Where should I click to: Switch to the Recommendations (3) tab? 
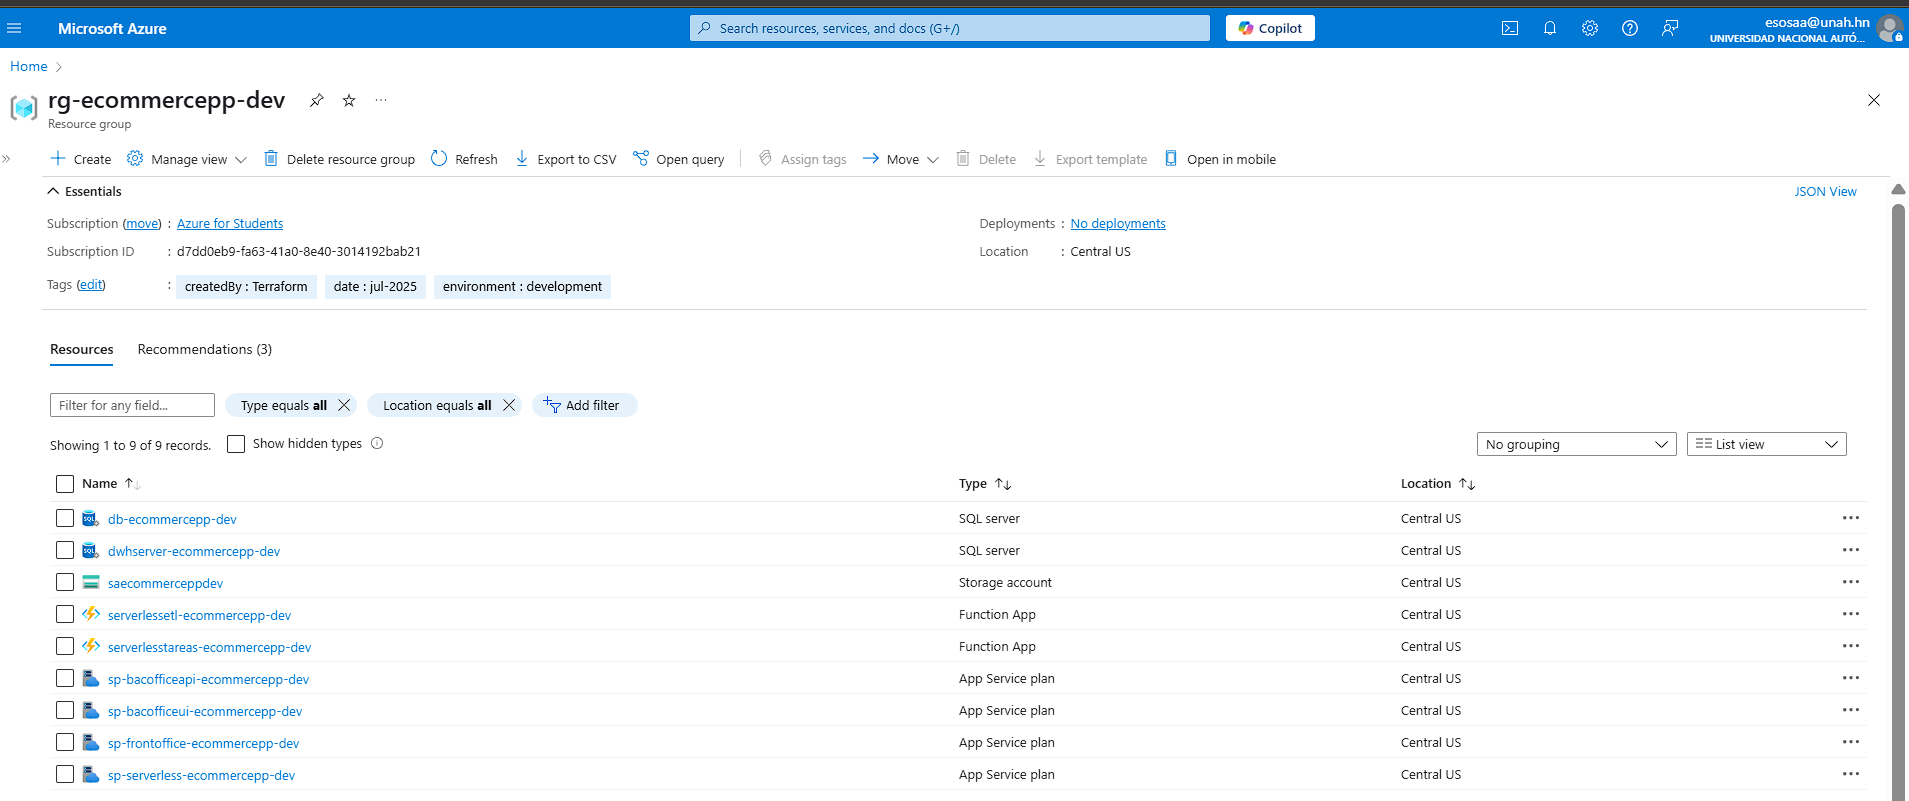pos(204,349)
